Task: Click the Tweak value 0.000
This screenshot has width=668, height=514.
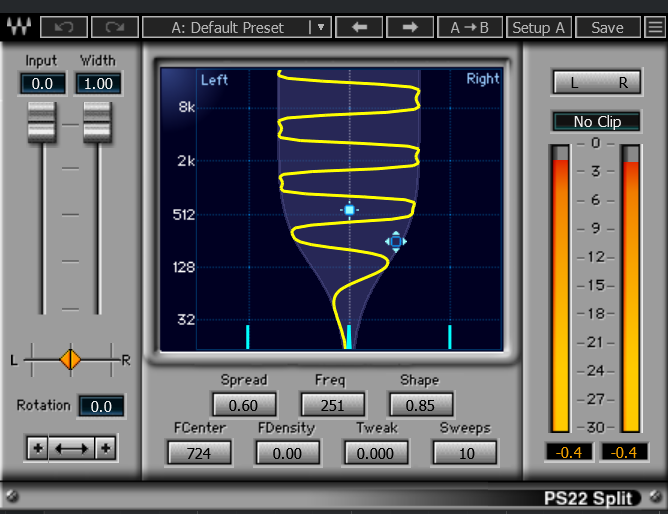Action: click(x=376, y=453)
